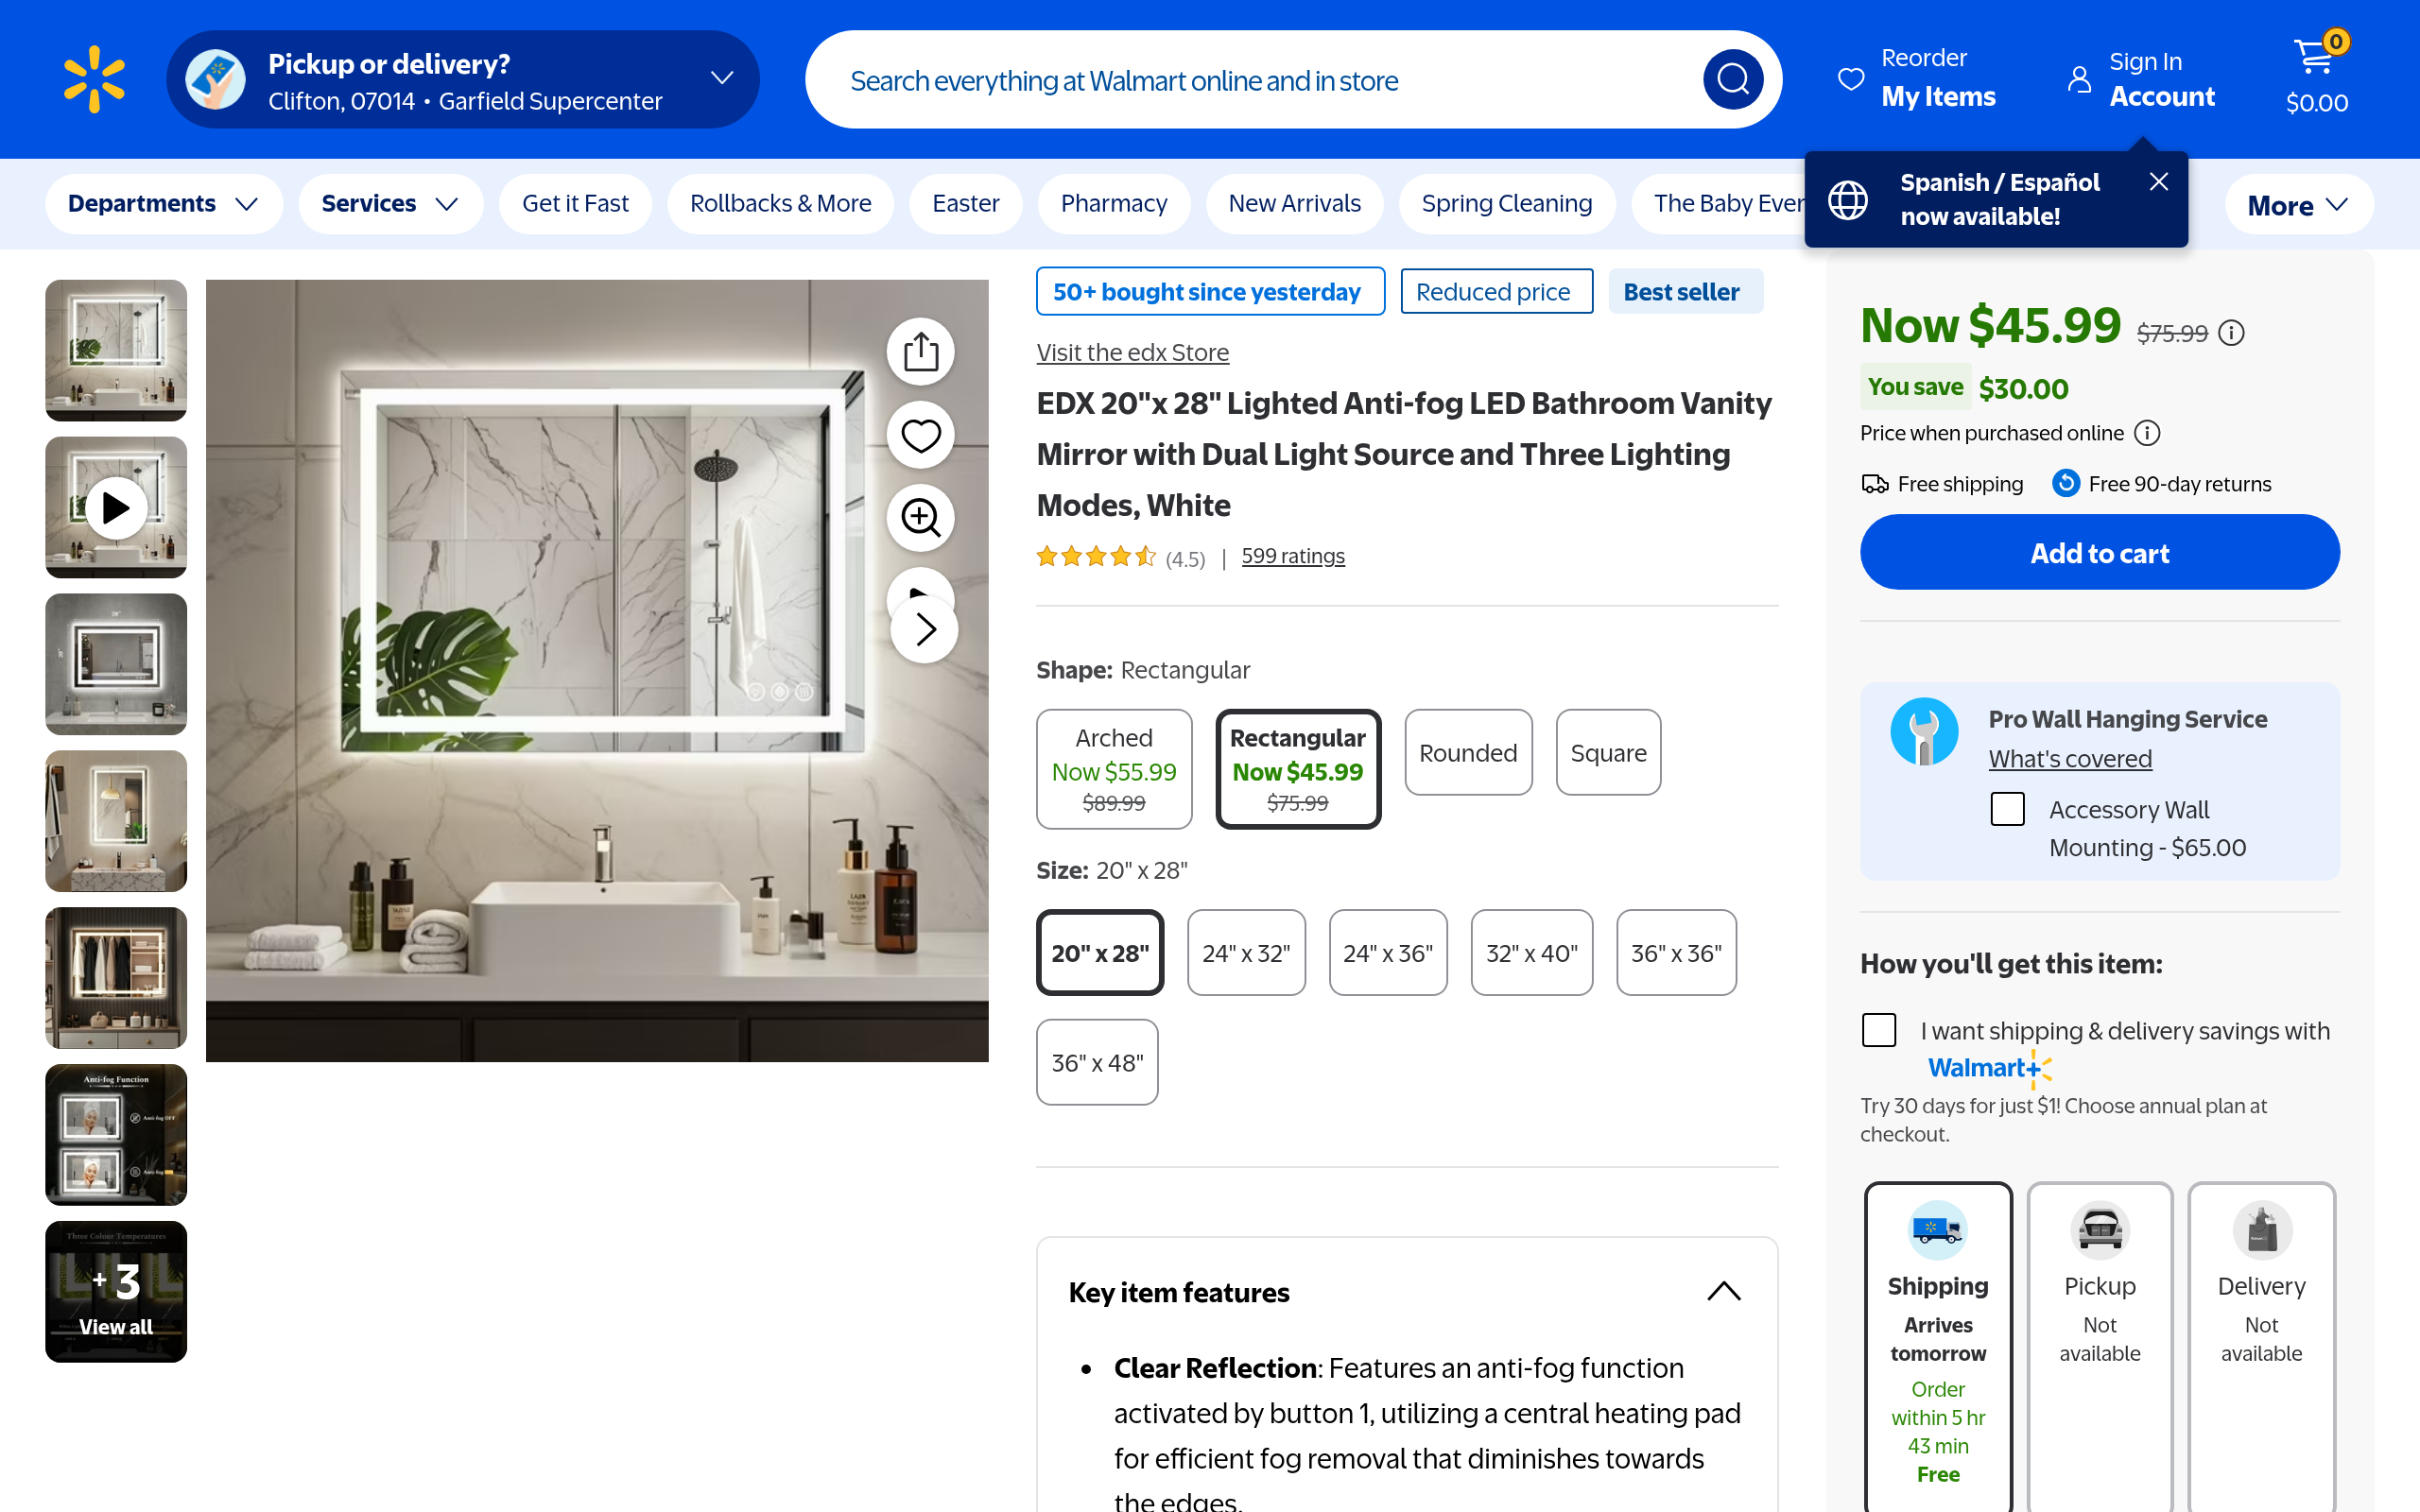This screenshot has width=2420, height=1512.
Task: Click info icon beside $75.99 price
Action: [2231, 333]
